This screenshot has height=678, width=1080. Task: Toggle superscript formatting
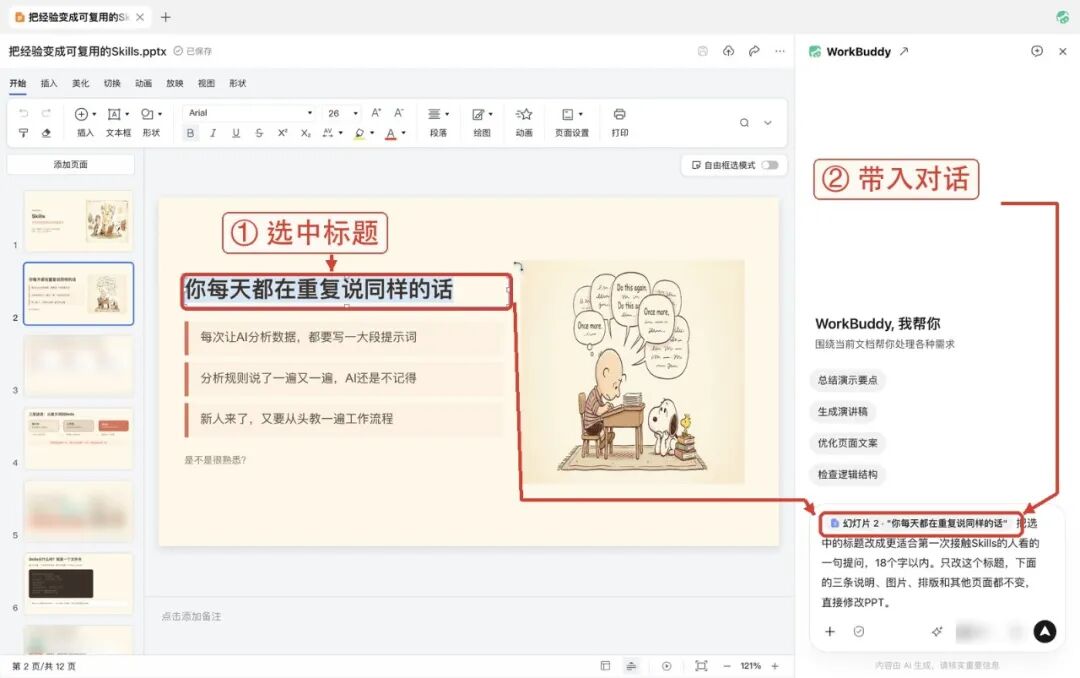pyautogui.click(x=282, y=133)
